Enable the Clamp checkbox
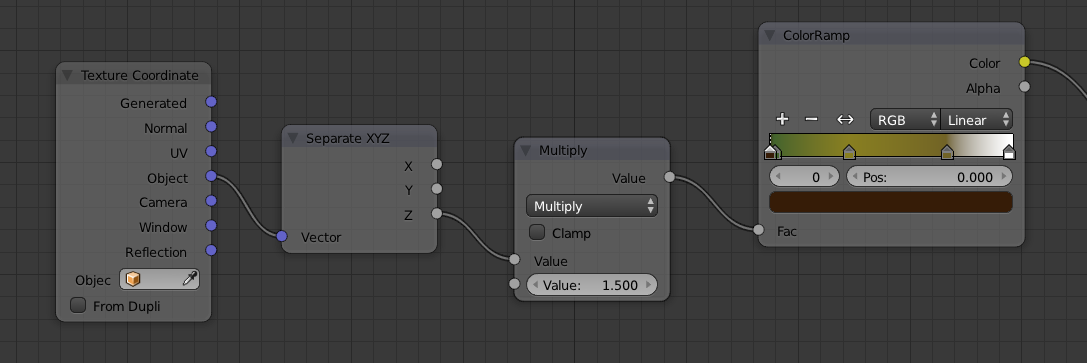 [x=537, y=232]
